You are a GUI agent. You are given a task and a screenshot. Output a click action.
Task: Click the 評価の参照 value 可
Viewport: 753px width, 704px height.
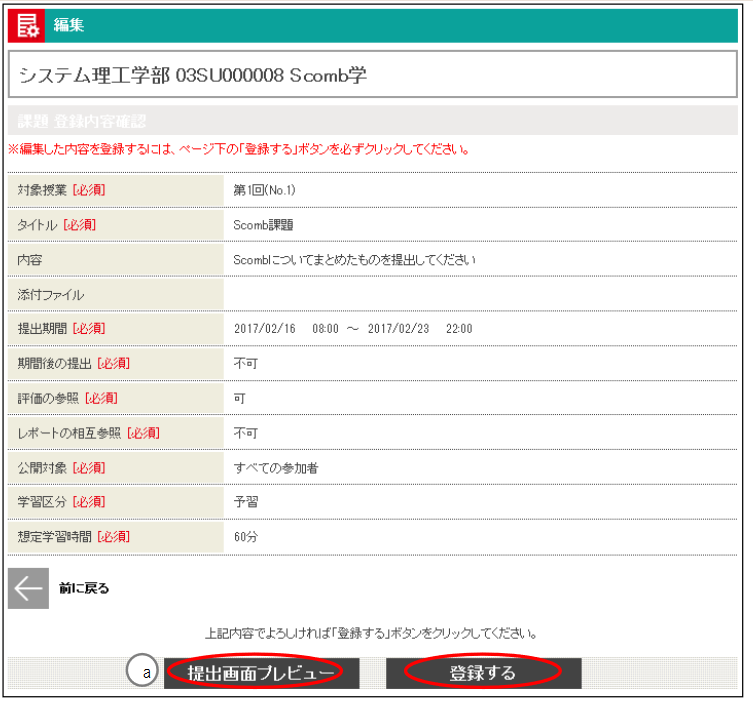point(240,398)
